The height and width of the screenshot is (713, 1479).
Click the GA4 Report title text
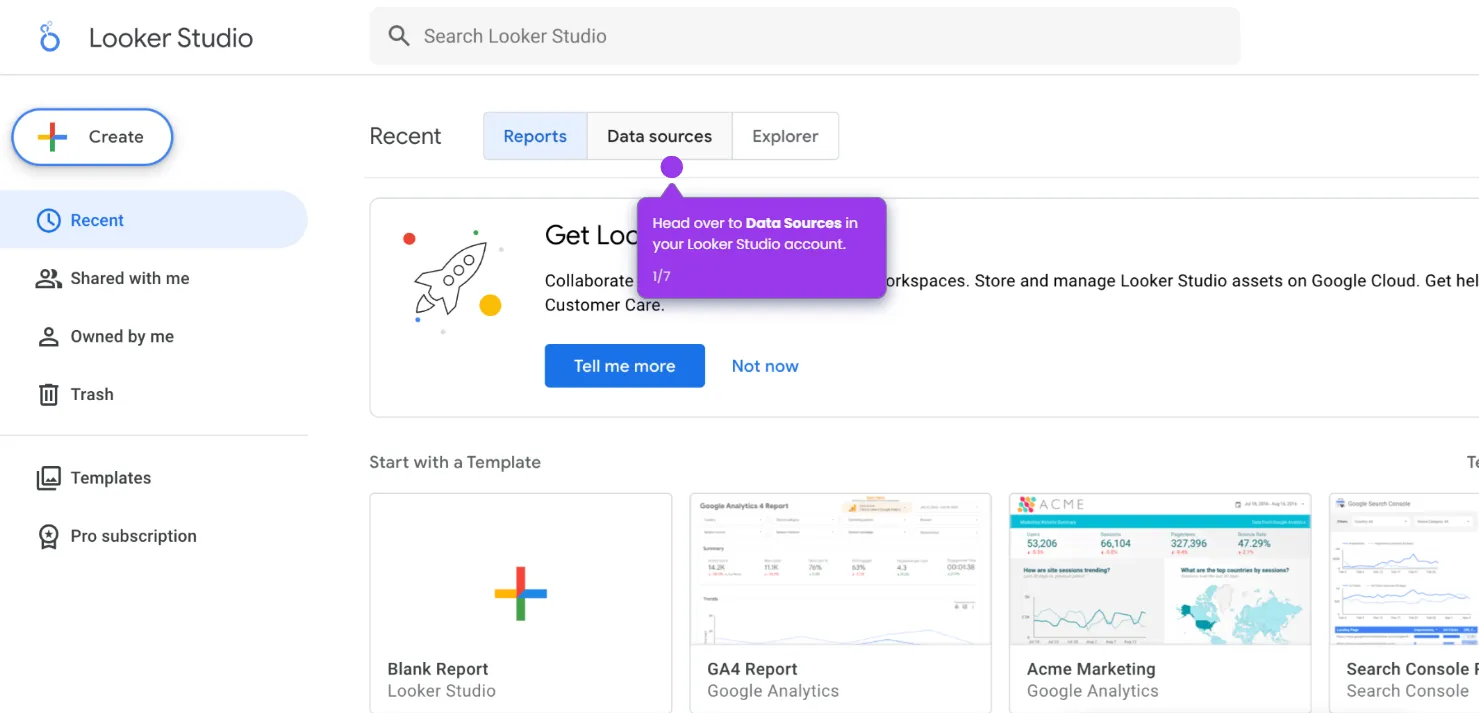click(752, 669)
